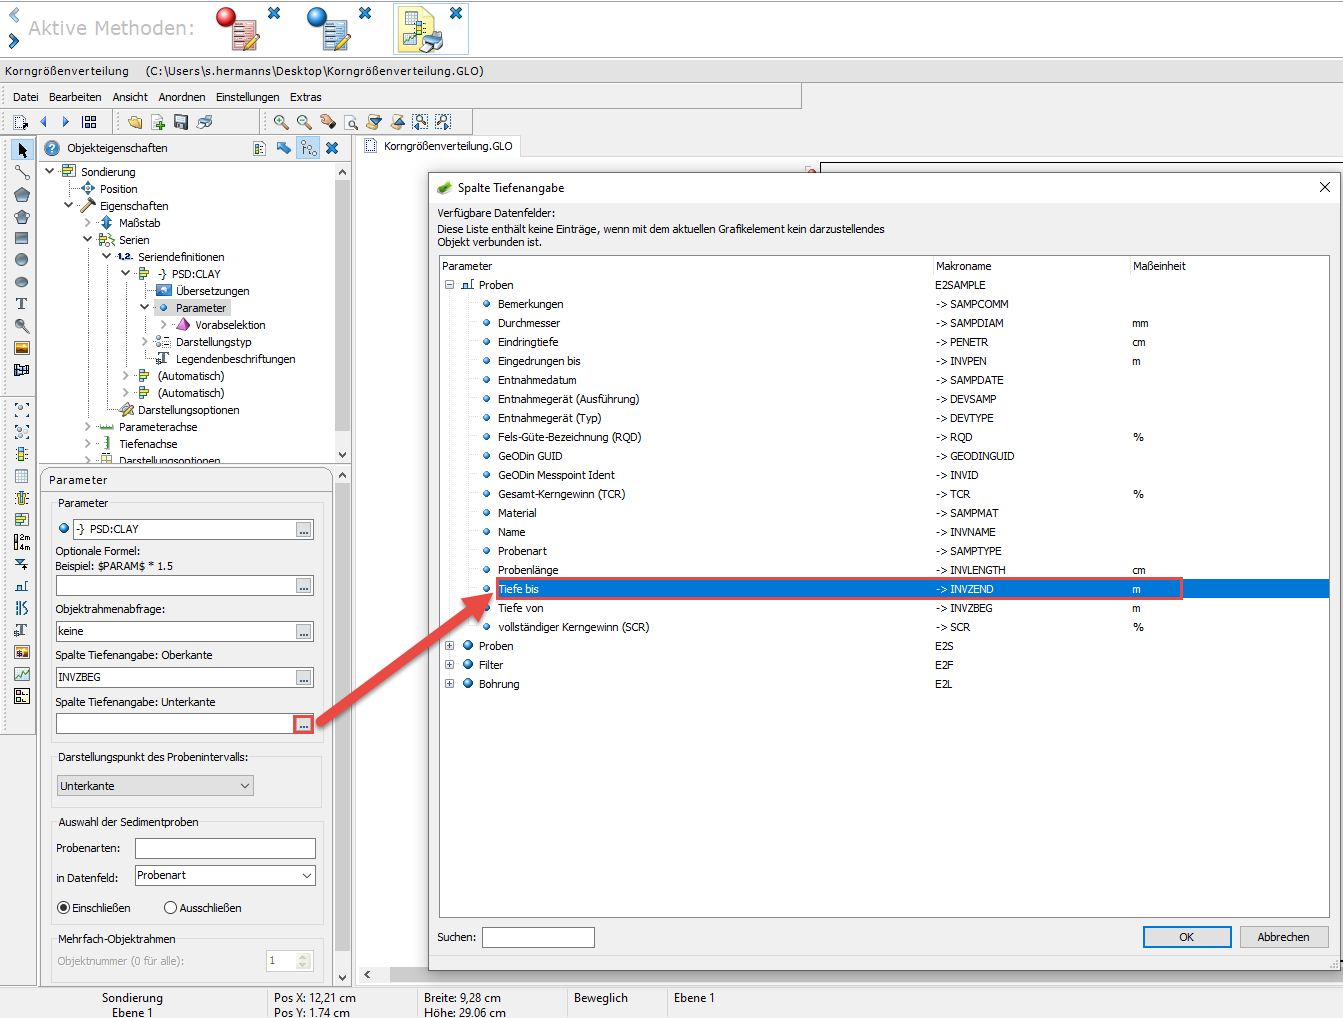The width and height of the screenshot is (1343, 1018).
Task: Click the save diskette toolbar icon
Action: point(181,122)
